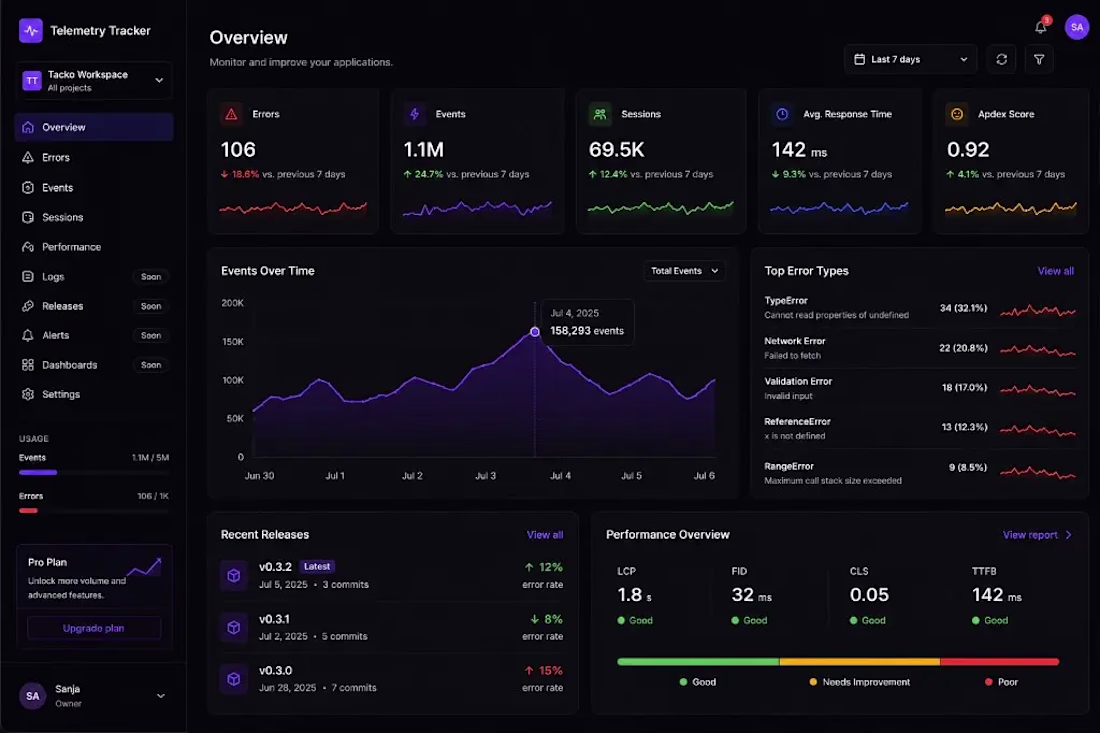Click the 15% error rate for v0.3.0
Screen dimensions: 1100x733
(544, 671)
